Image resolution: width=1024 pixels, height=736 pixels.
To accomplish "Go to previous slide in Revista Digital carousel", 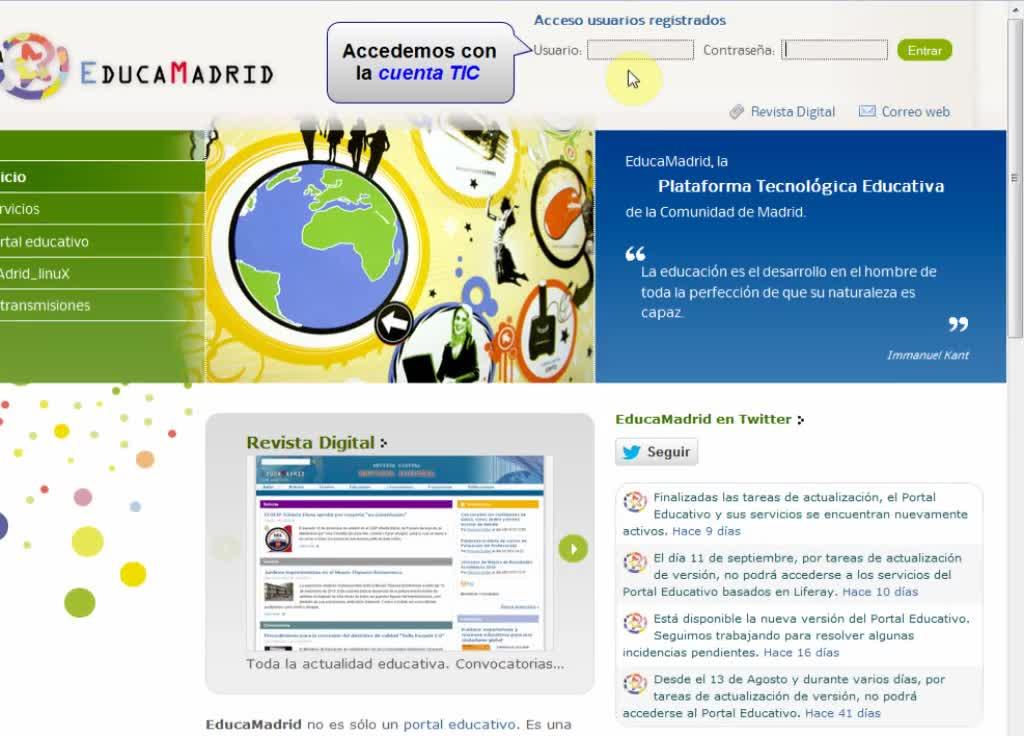I will coord(227,547).
